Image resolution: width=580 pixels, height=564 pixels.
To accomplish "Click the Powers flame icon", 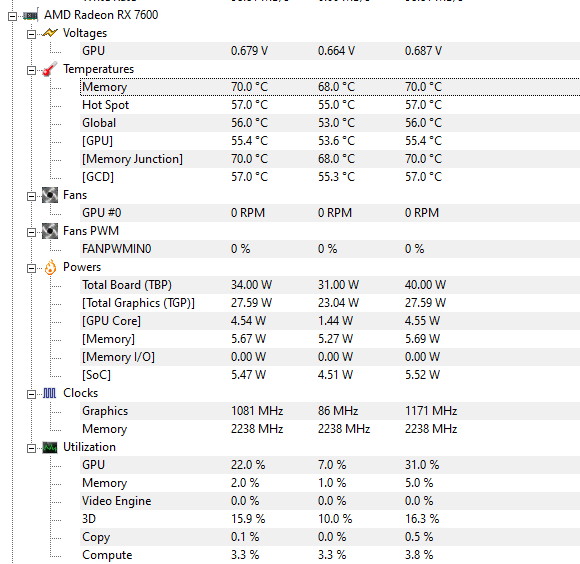I will pyautogui.click(x=50, y=267).
